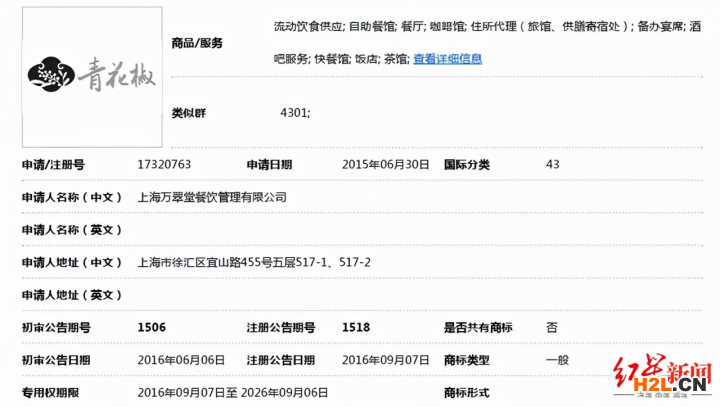720x407 pixels.
Task: Click the 初审公告日期 label
Action: tap(56, 360)
